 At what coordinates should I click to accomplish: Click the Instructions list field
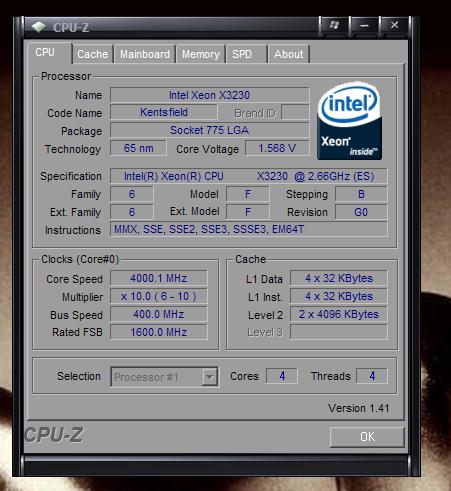click(249, 229)
